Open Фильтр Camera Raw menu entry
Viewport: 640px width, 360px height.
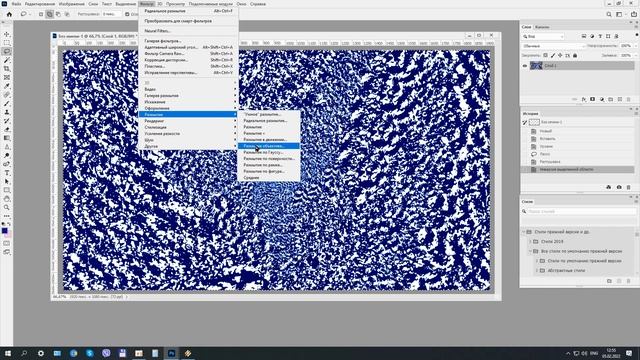pyautogui.click(x=164, y=53)
